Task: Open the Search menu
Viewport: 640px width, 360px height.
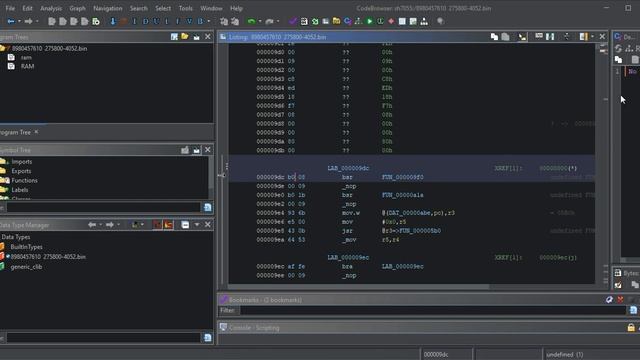Action: 139,8
